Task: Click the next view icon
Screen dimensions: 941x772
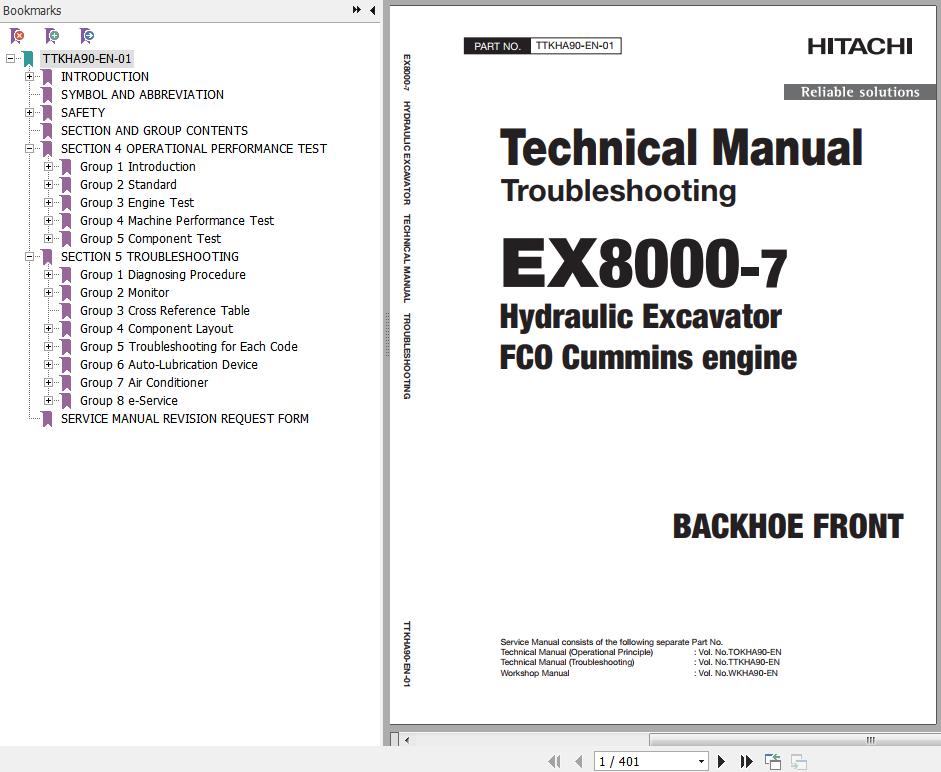Action: tap(799, 761)
